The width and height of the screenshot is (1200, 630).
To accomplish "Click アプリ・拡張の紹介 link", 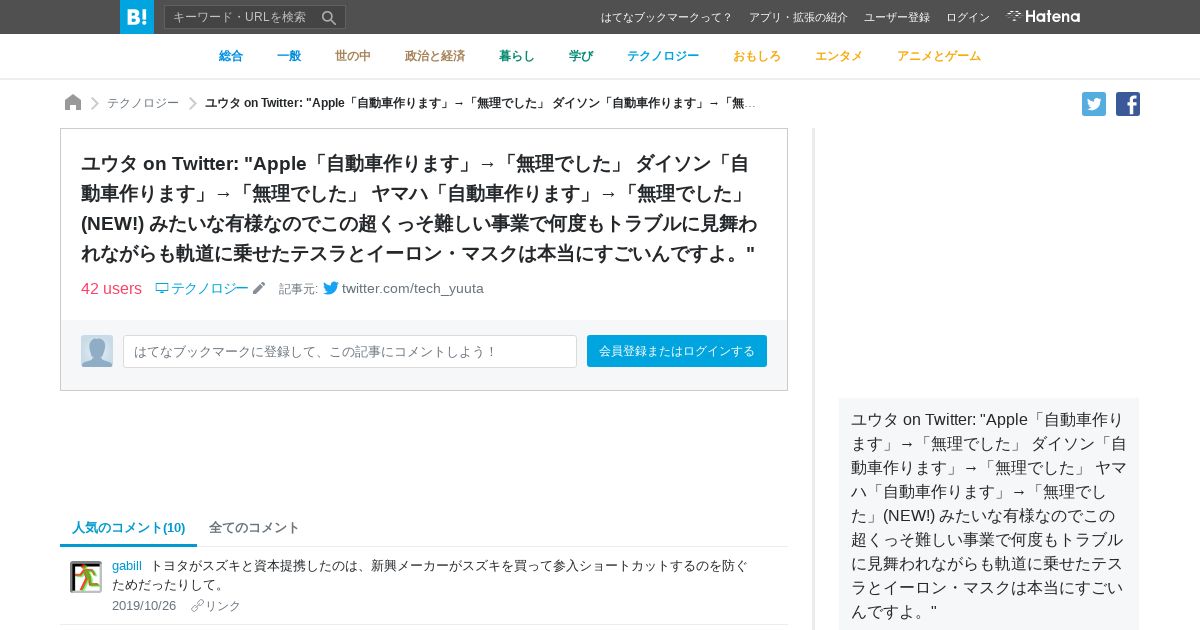I will (798, 17).
